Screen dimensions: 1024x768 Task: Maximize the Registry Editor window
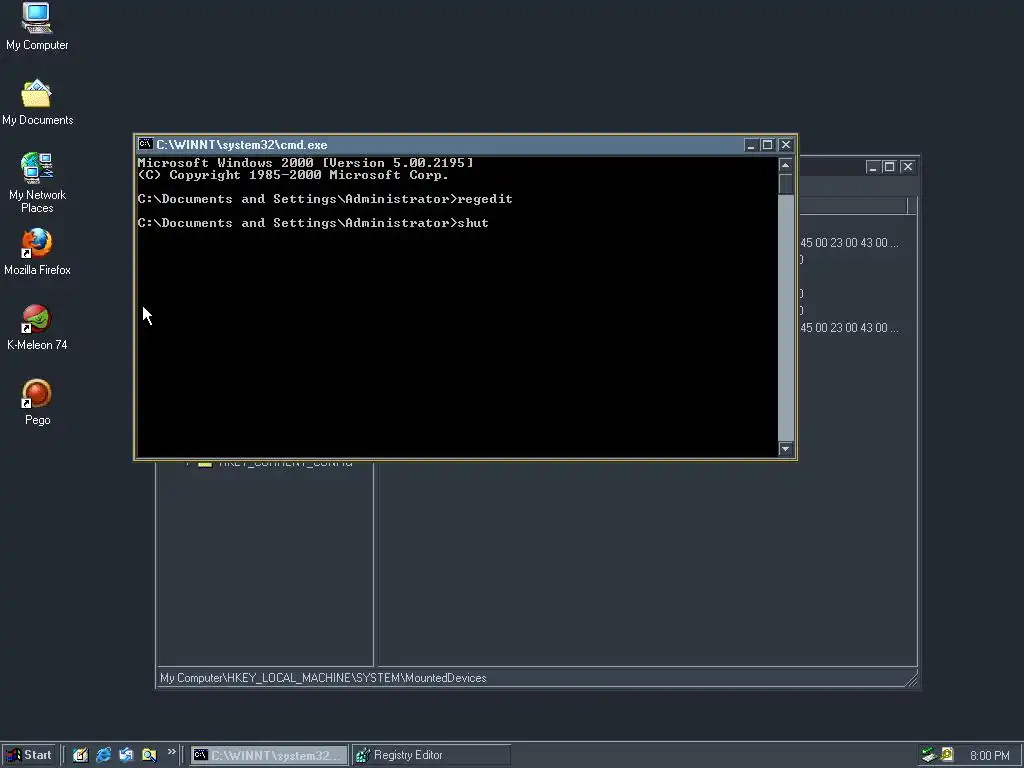889,167
